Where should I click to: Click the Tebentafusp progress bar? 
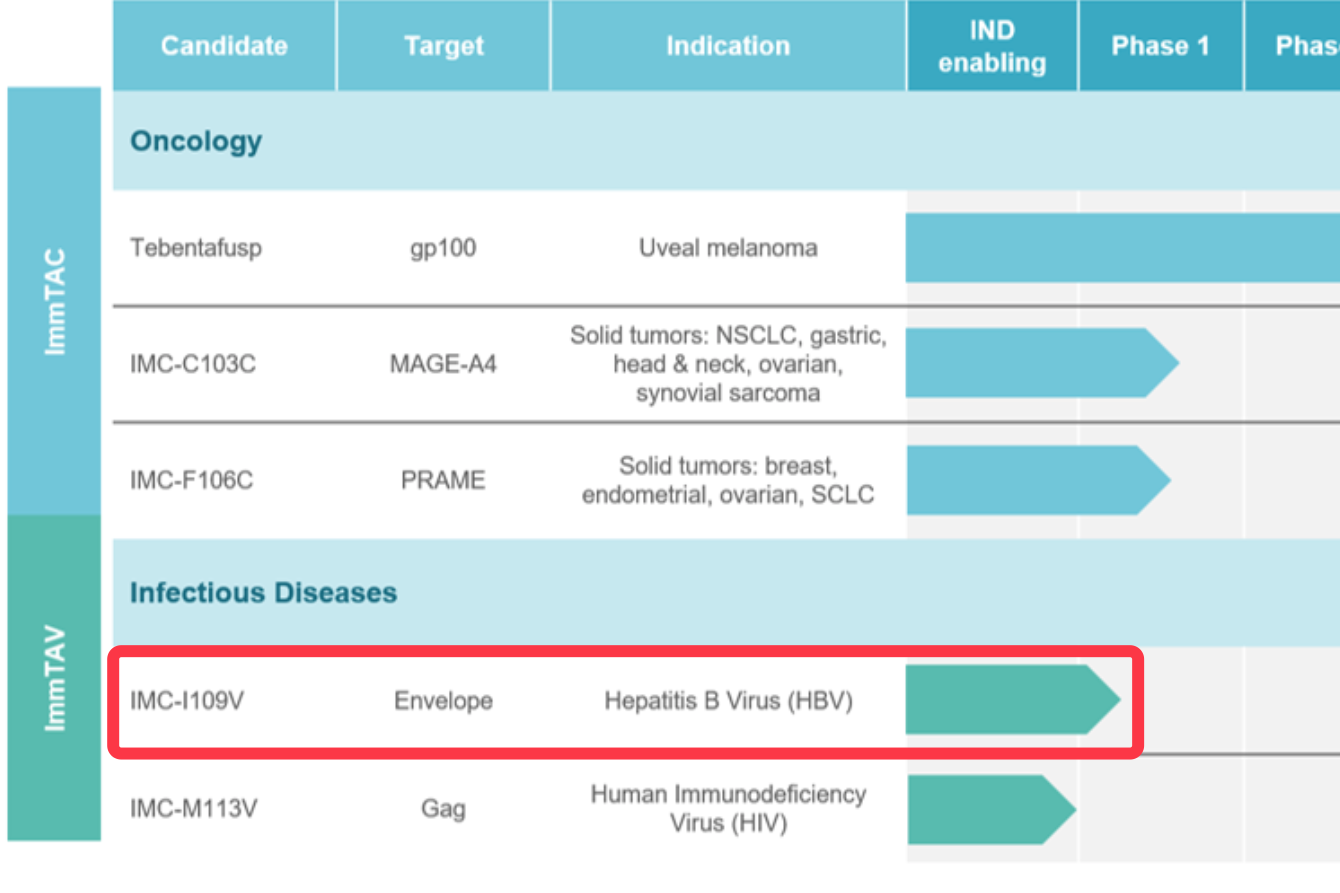coord(1120,247)
